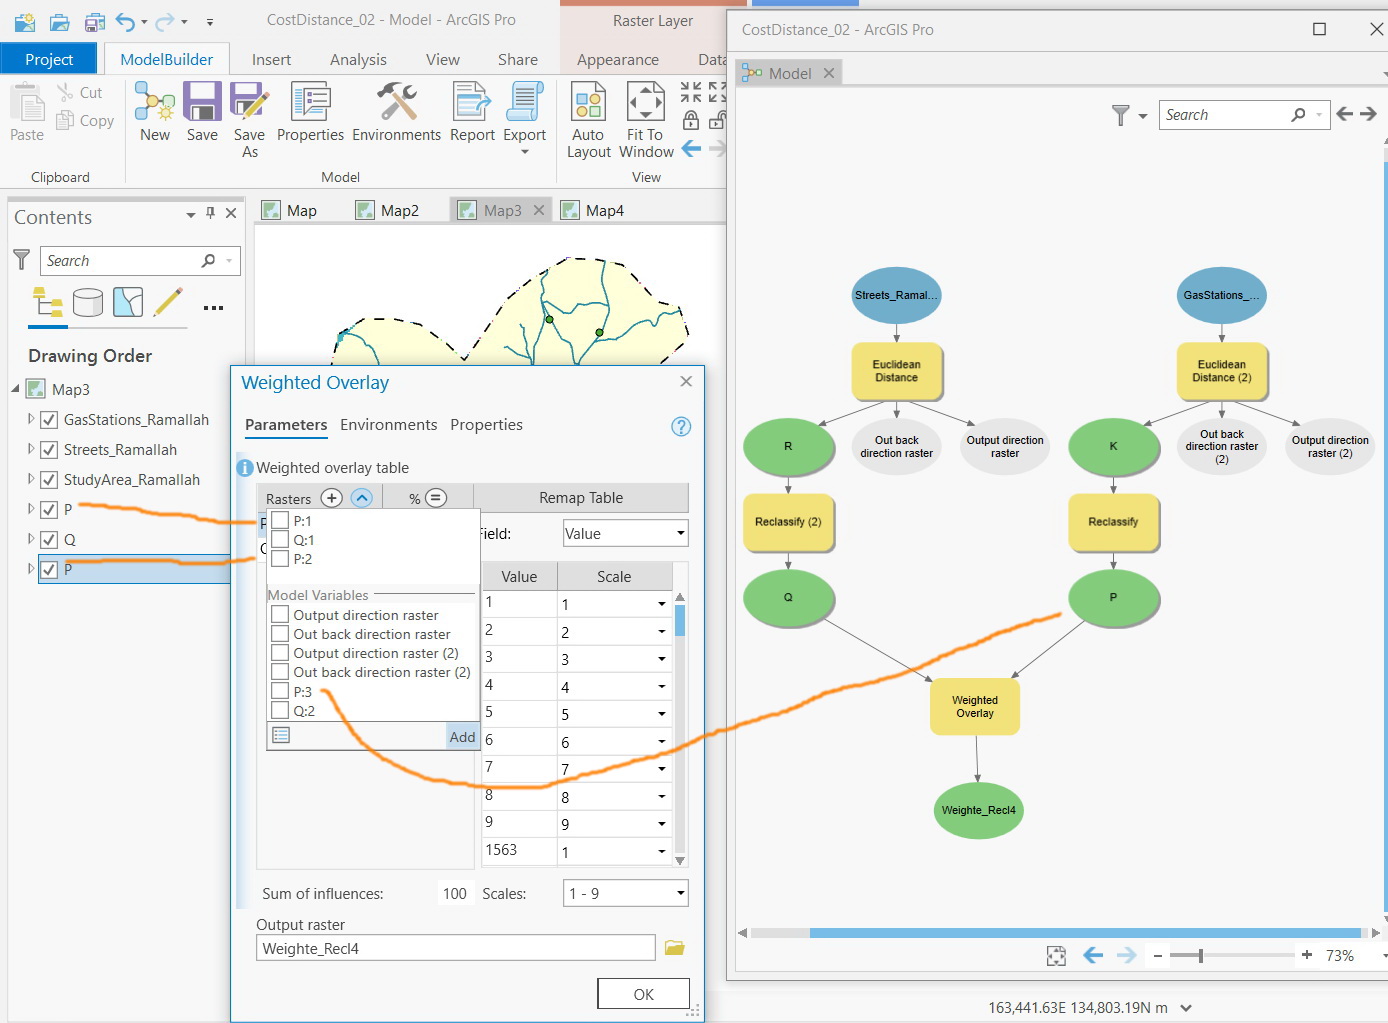Browse for output raster with folder icon
This screenshot has height=1023, width=1388.
tap(675, 948)
